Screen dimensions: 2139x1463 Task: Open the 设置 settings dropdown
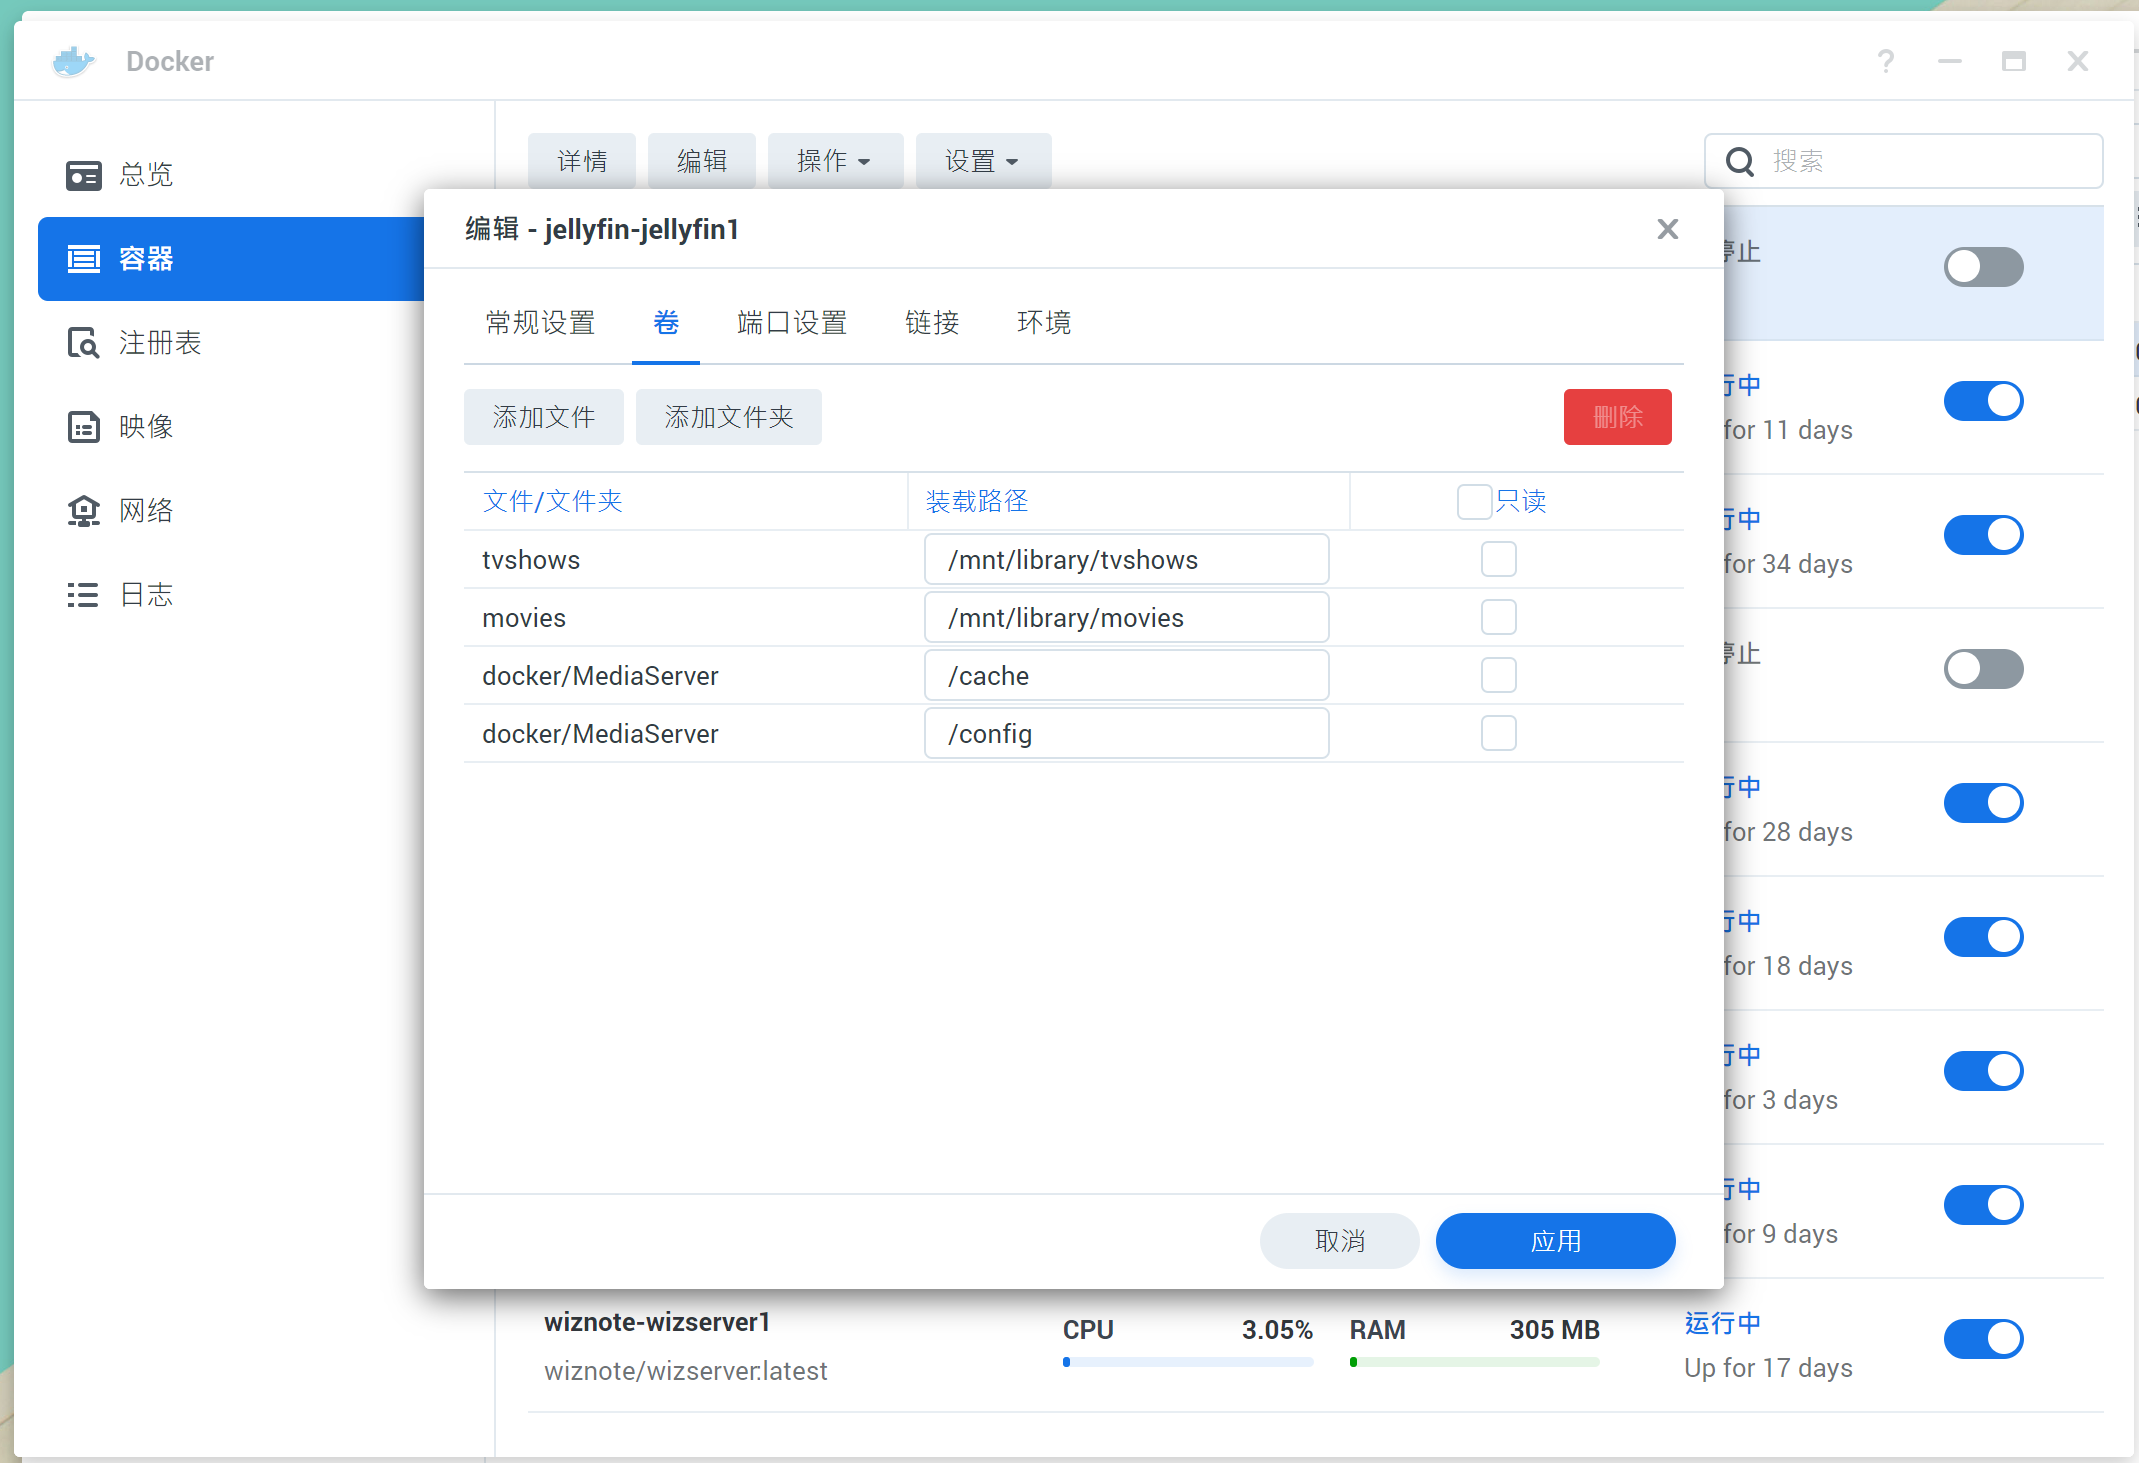click(983, 161)
